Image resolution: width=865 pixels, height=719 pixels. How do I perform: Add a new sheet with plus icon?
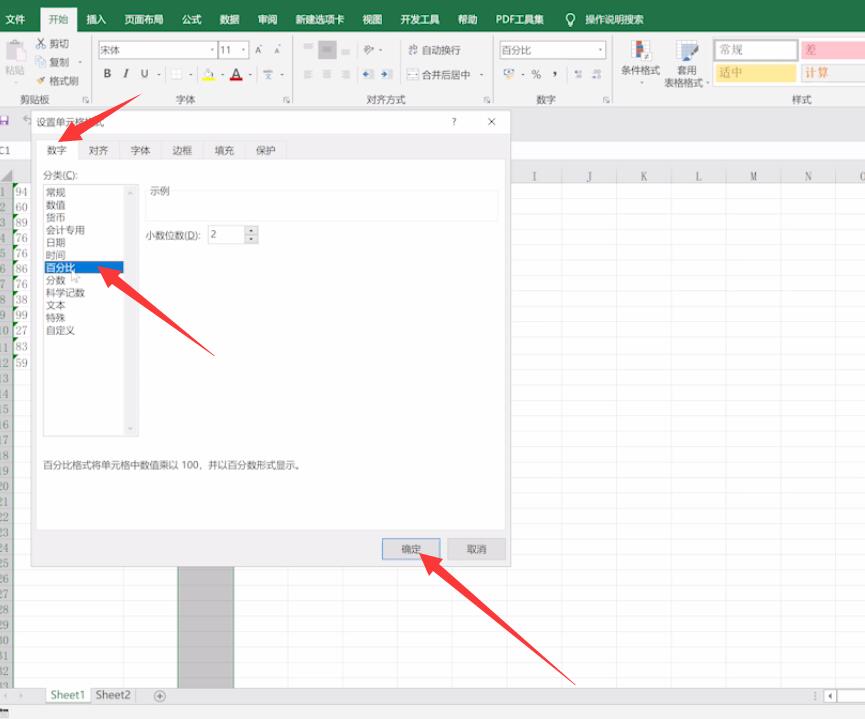159,696
